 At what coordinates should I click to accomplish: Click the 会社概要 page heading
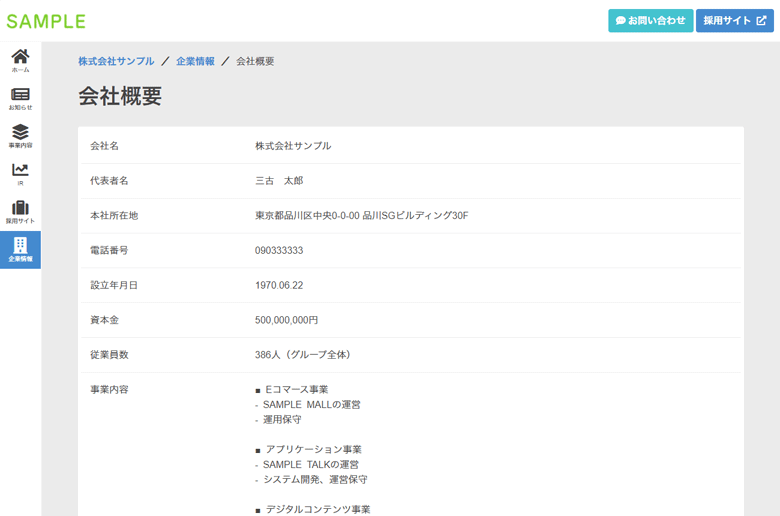click(120, 96)
